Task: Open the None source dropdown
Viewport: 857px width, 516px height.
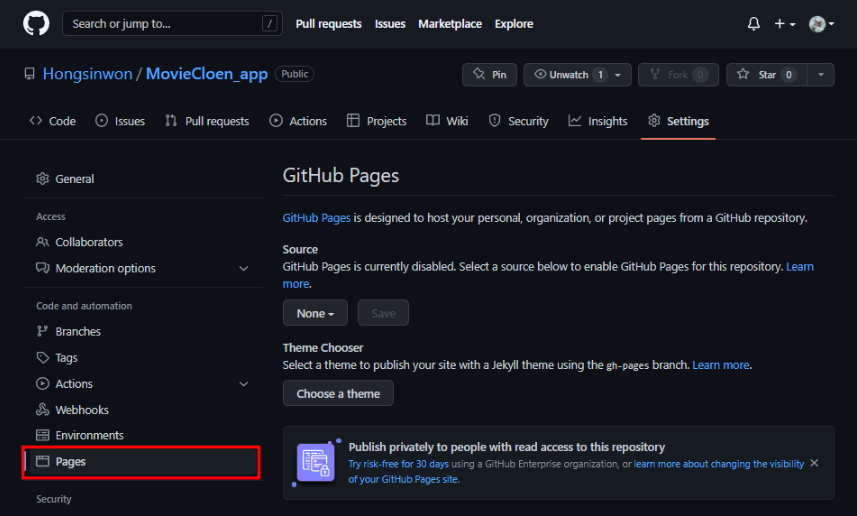Action: pos(315,313)
